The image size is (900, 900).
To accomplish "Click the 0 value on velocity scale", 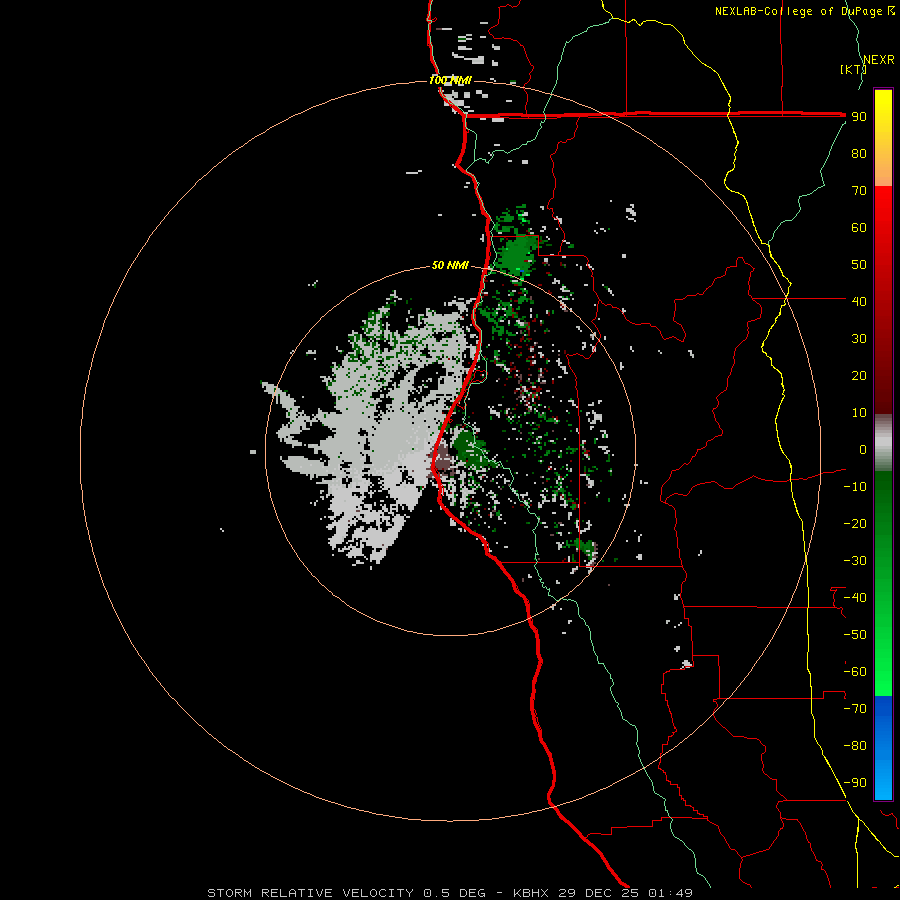I will tap(863, 450).
